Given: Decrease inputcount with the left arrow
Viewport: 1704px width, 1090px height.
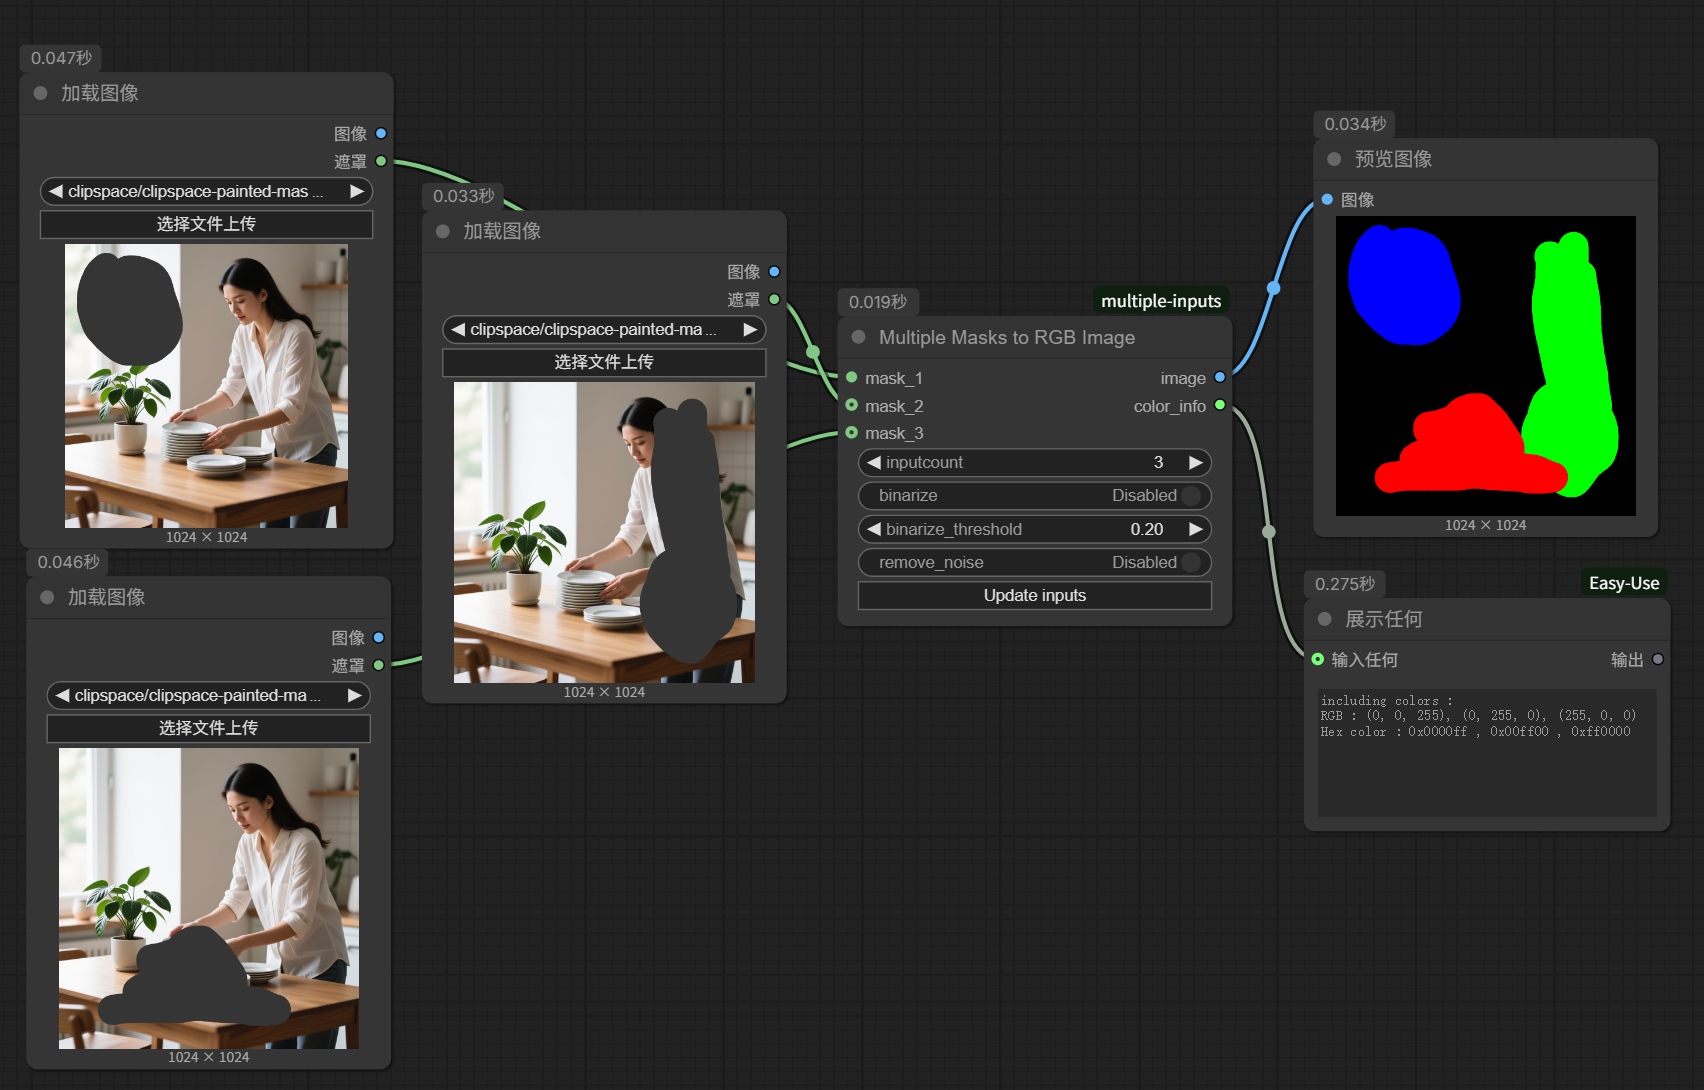Looking at the screenshot, I should (874, 462).
